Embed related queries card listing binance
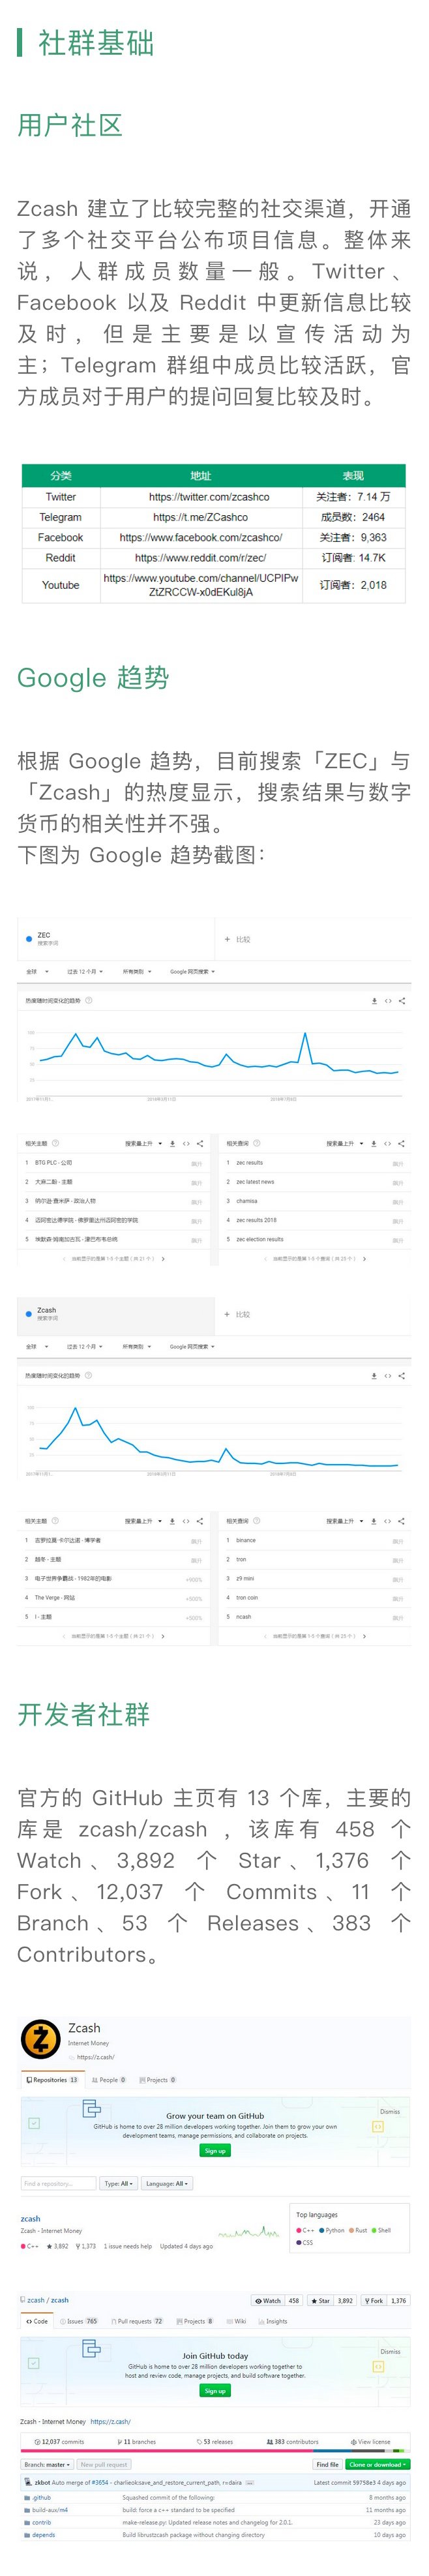Viewport: 429px width, 2576px height. (388, 1521)
